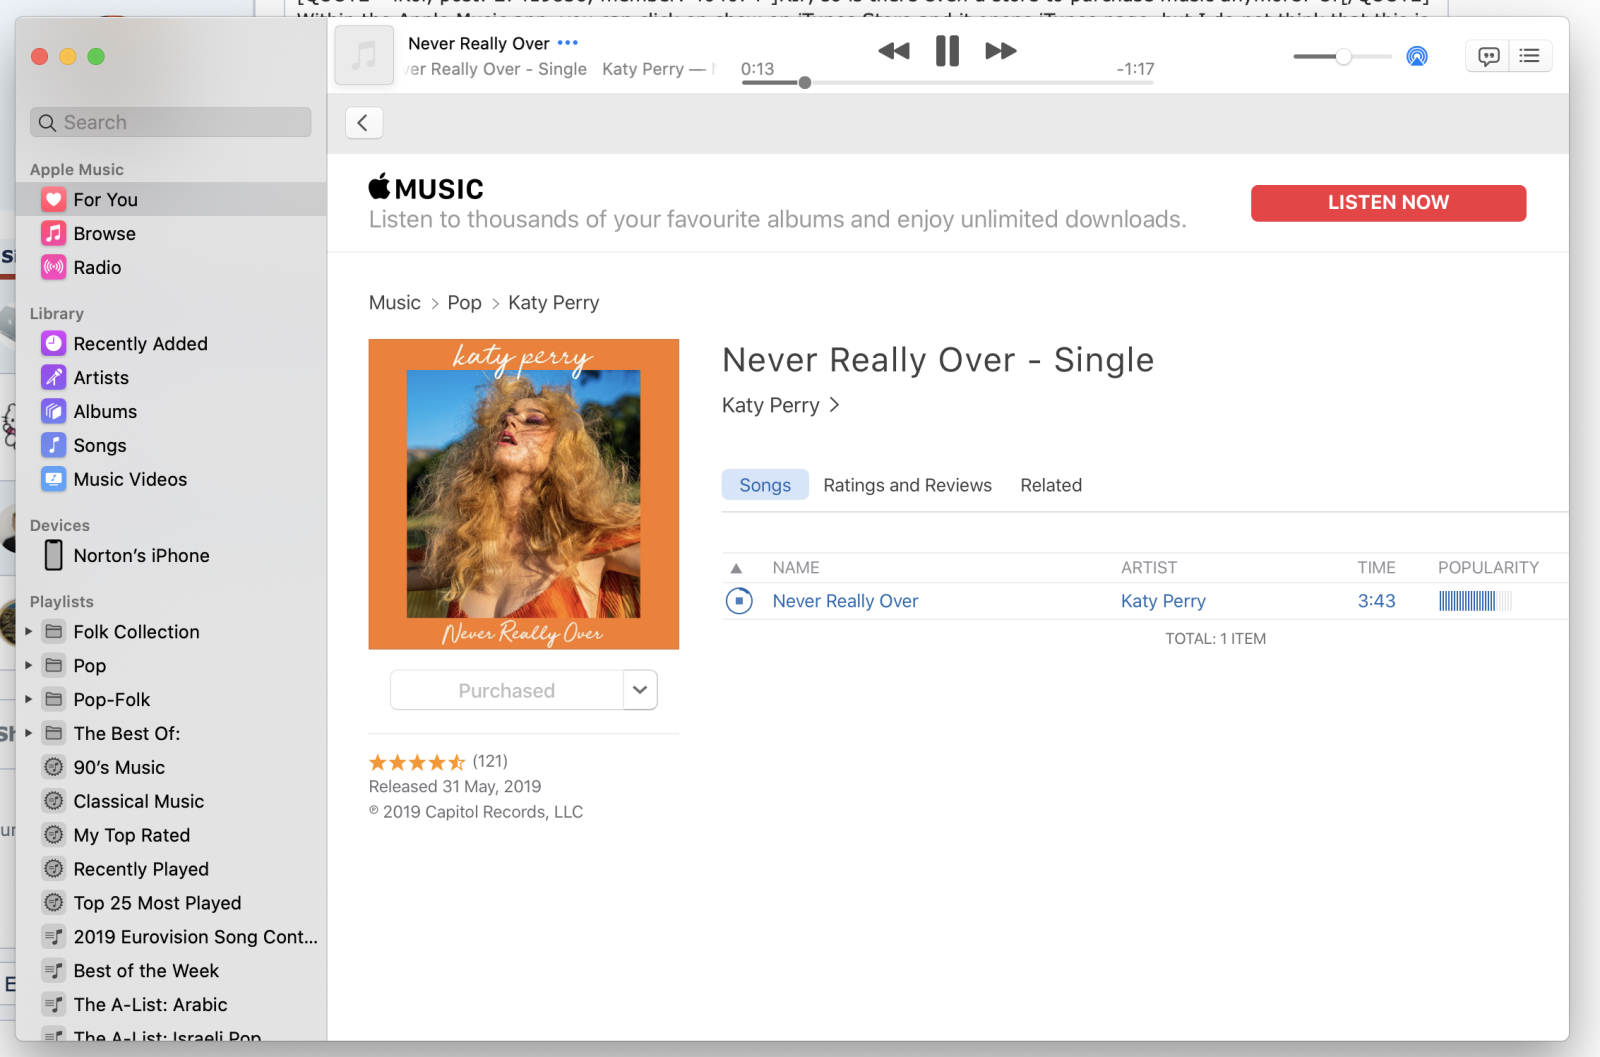1600x1057 pixels.
Task: Sort songs by the NAME column header
Action: click(796, 568)
